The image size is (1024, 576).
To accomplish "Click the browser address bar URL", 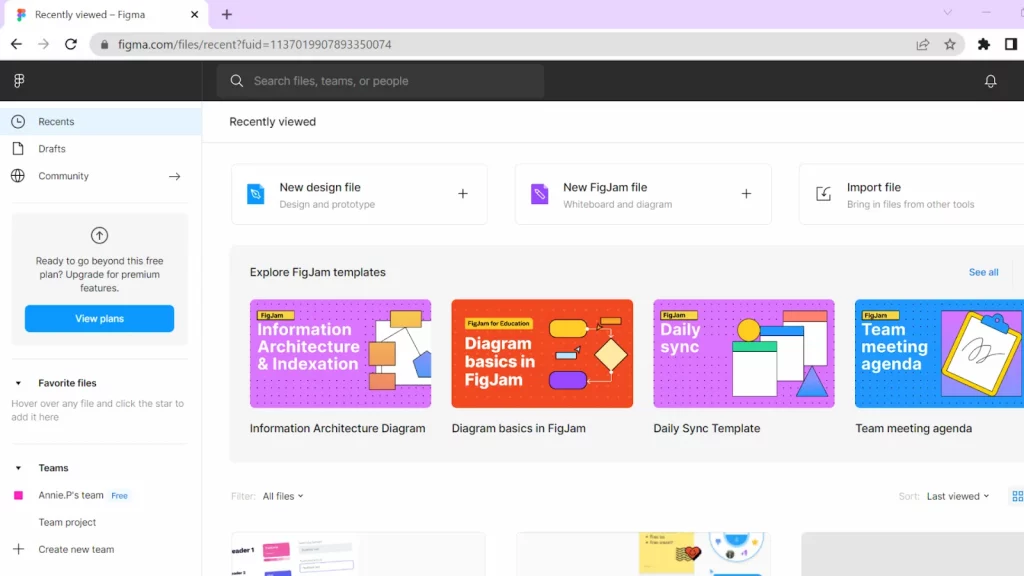I will [x=255, y=44].
